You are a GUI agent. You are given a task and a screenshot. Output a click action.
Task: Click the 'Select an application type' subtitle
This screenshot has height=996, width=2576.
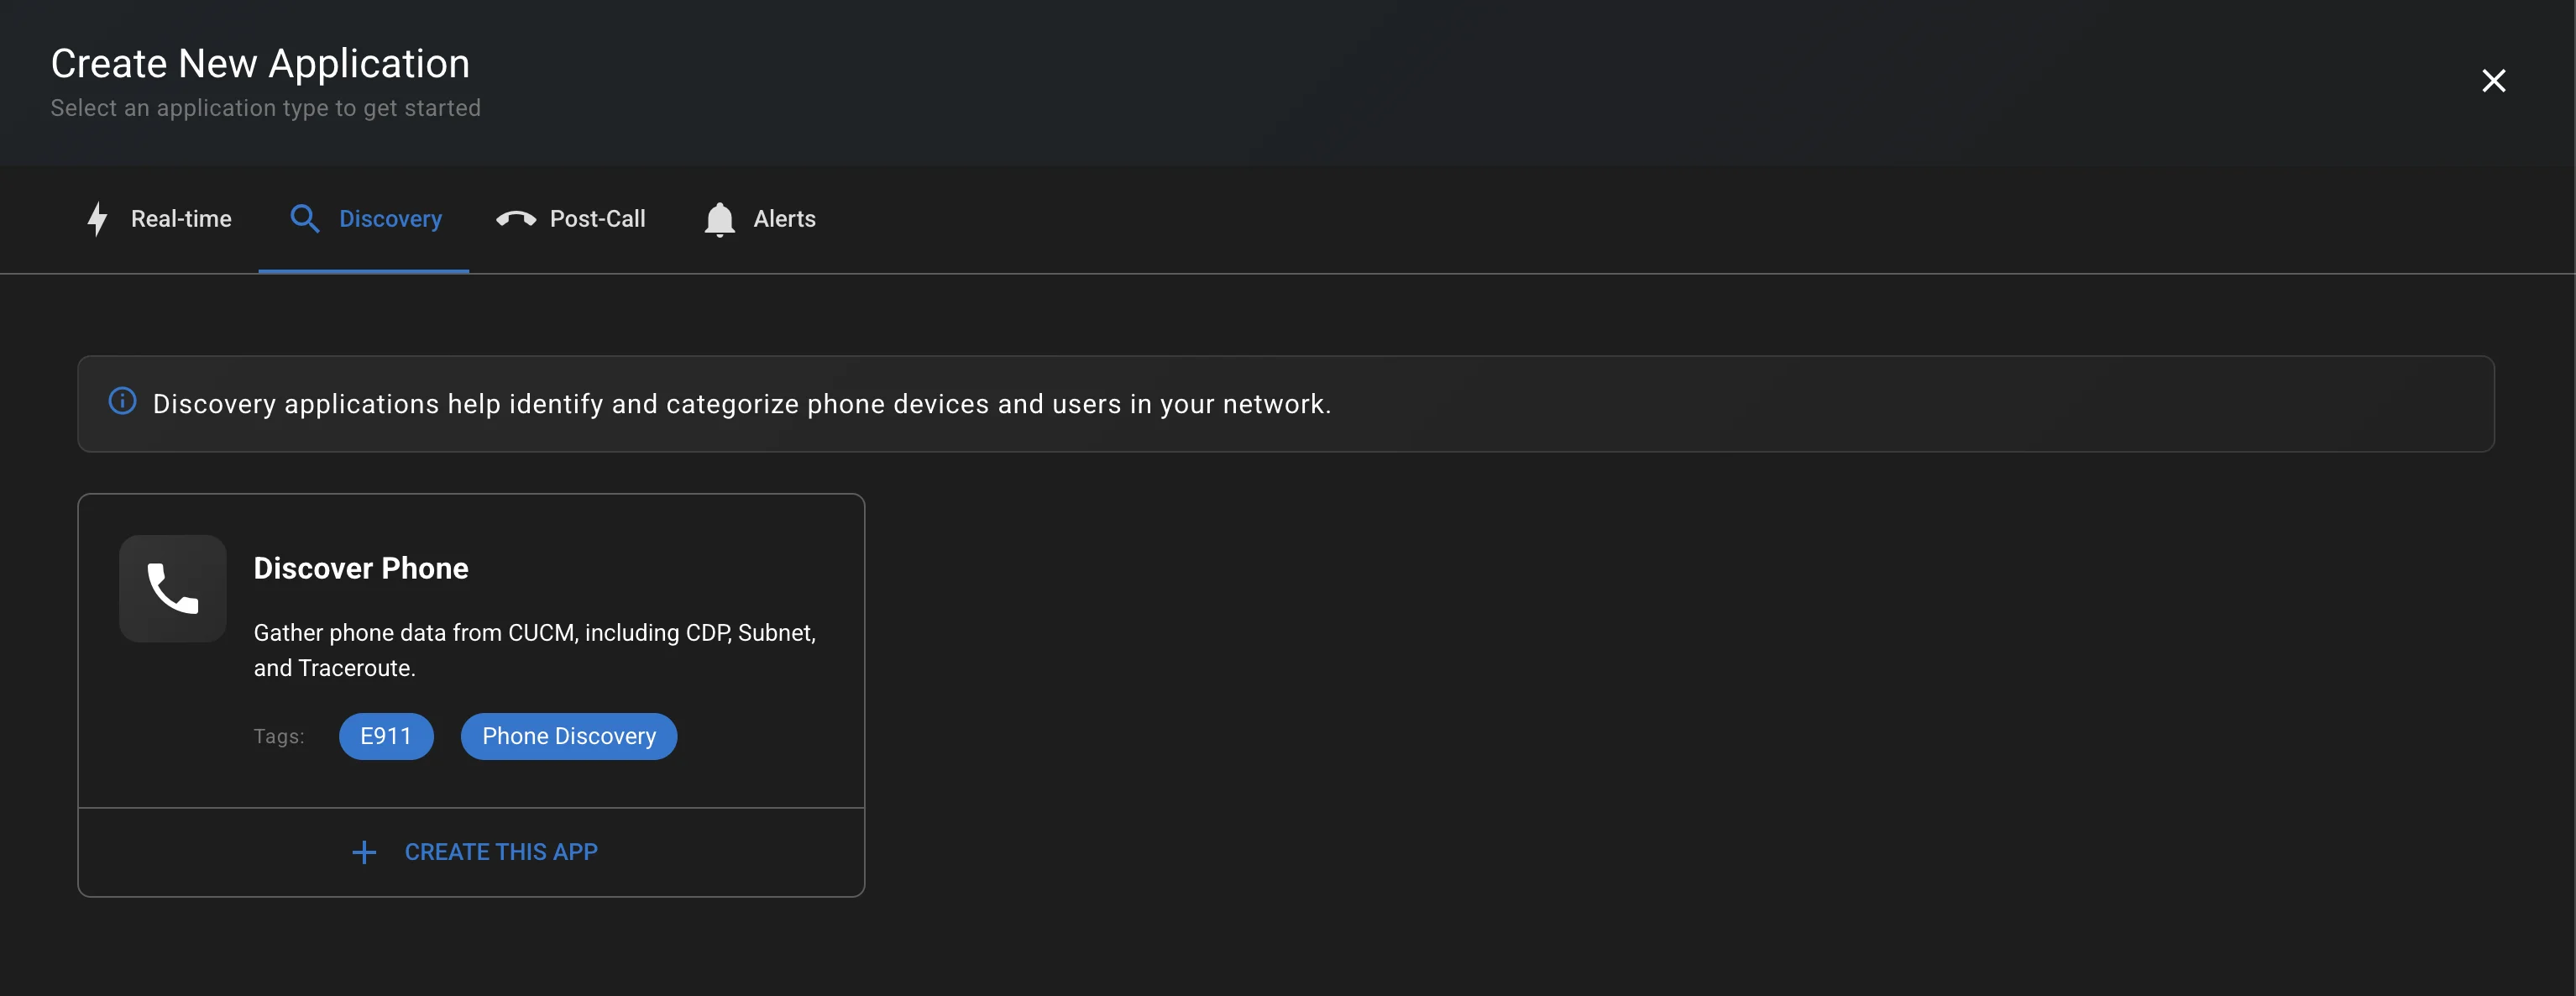(x=266, y=108)
